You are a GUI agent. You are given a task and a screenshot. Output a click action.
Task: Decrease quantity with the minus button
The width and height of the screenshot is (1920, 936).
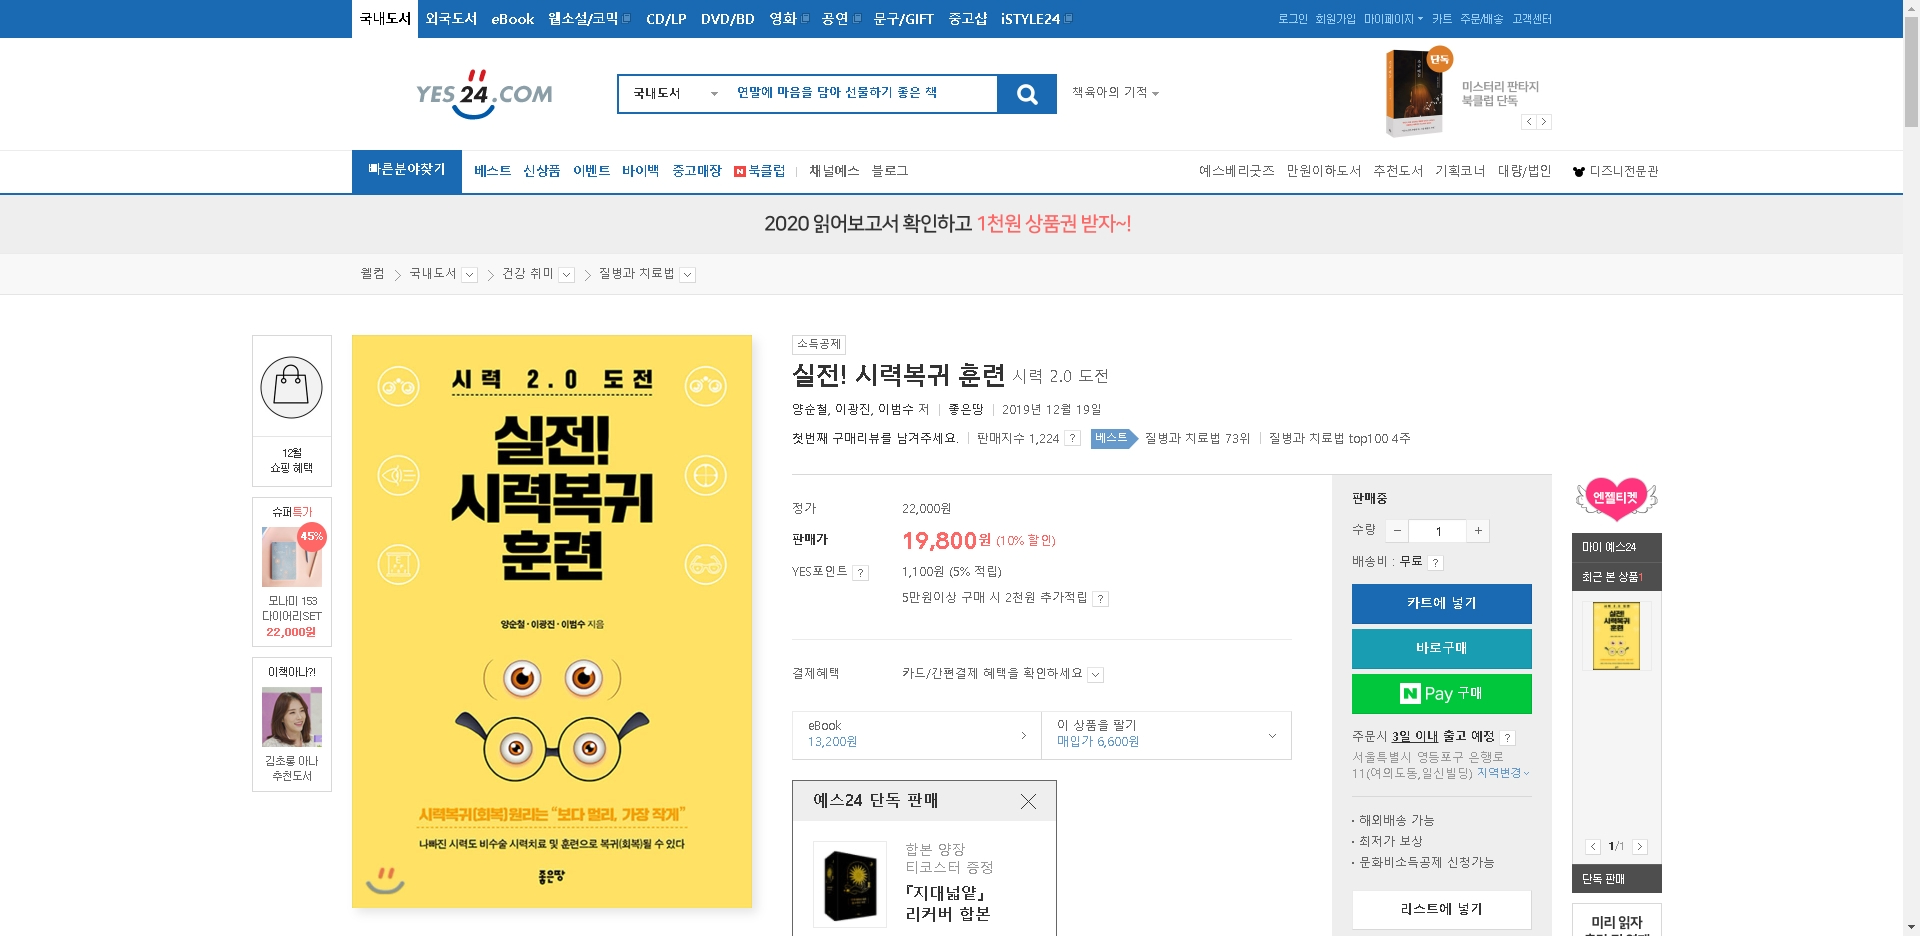pyautogui.click(x=1397, y=531)
